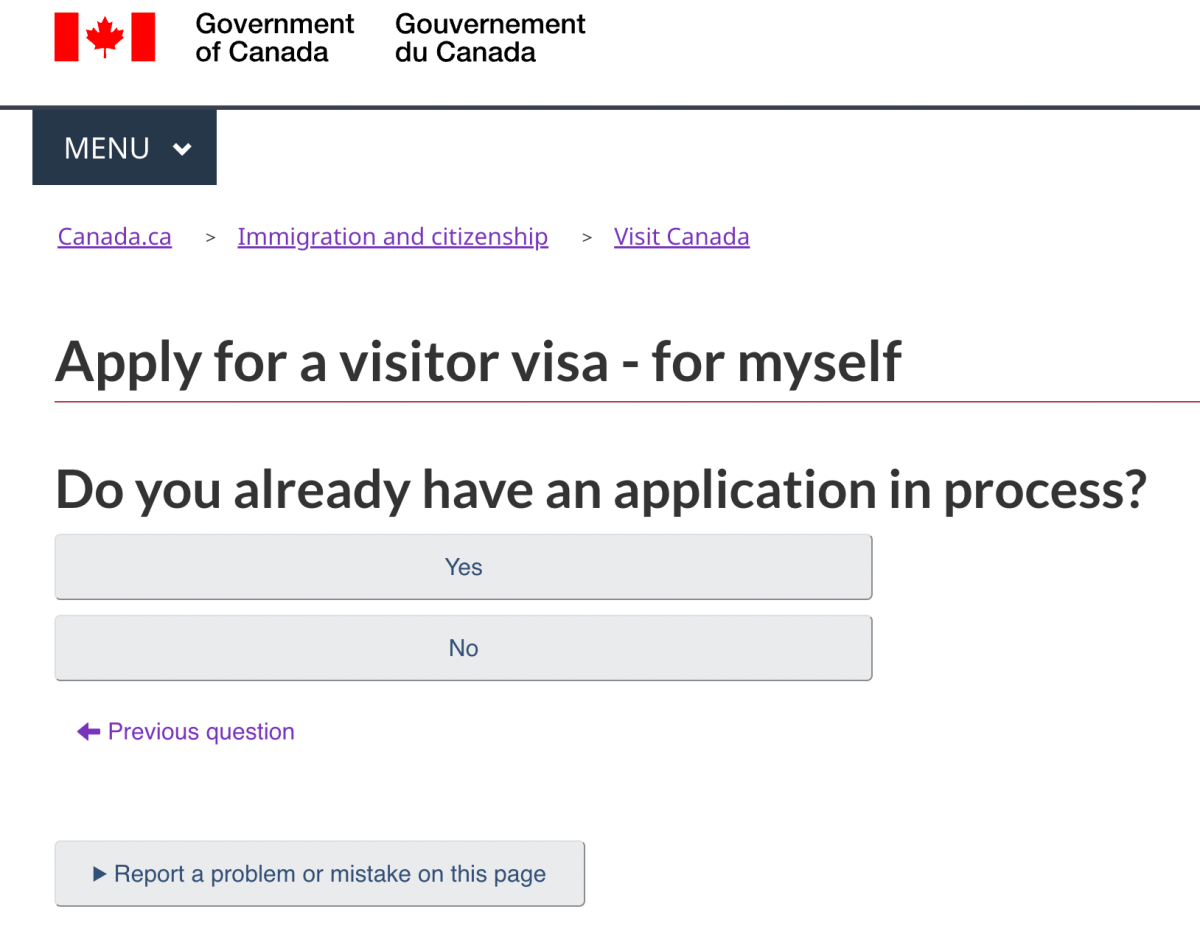The width and height of the screenshot is (1200, 951).
Task: Return to the Previous question
Action: pos(198,731)
